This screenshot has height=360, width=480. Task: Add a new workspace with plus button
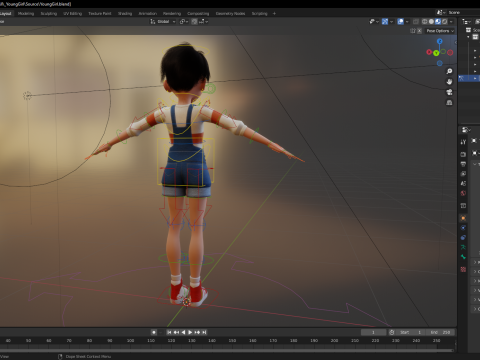[274, 14]
